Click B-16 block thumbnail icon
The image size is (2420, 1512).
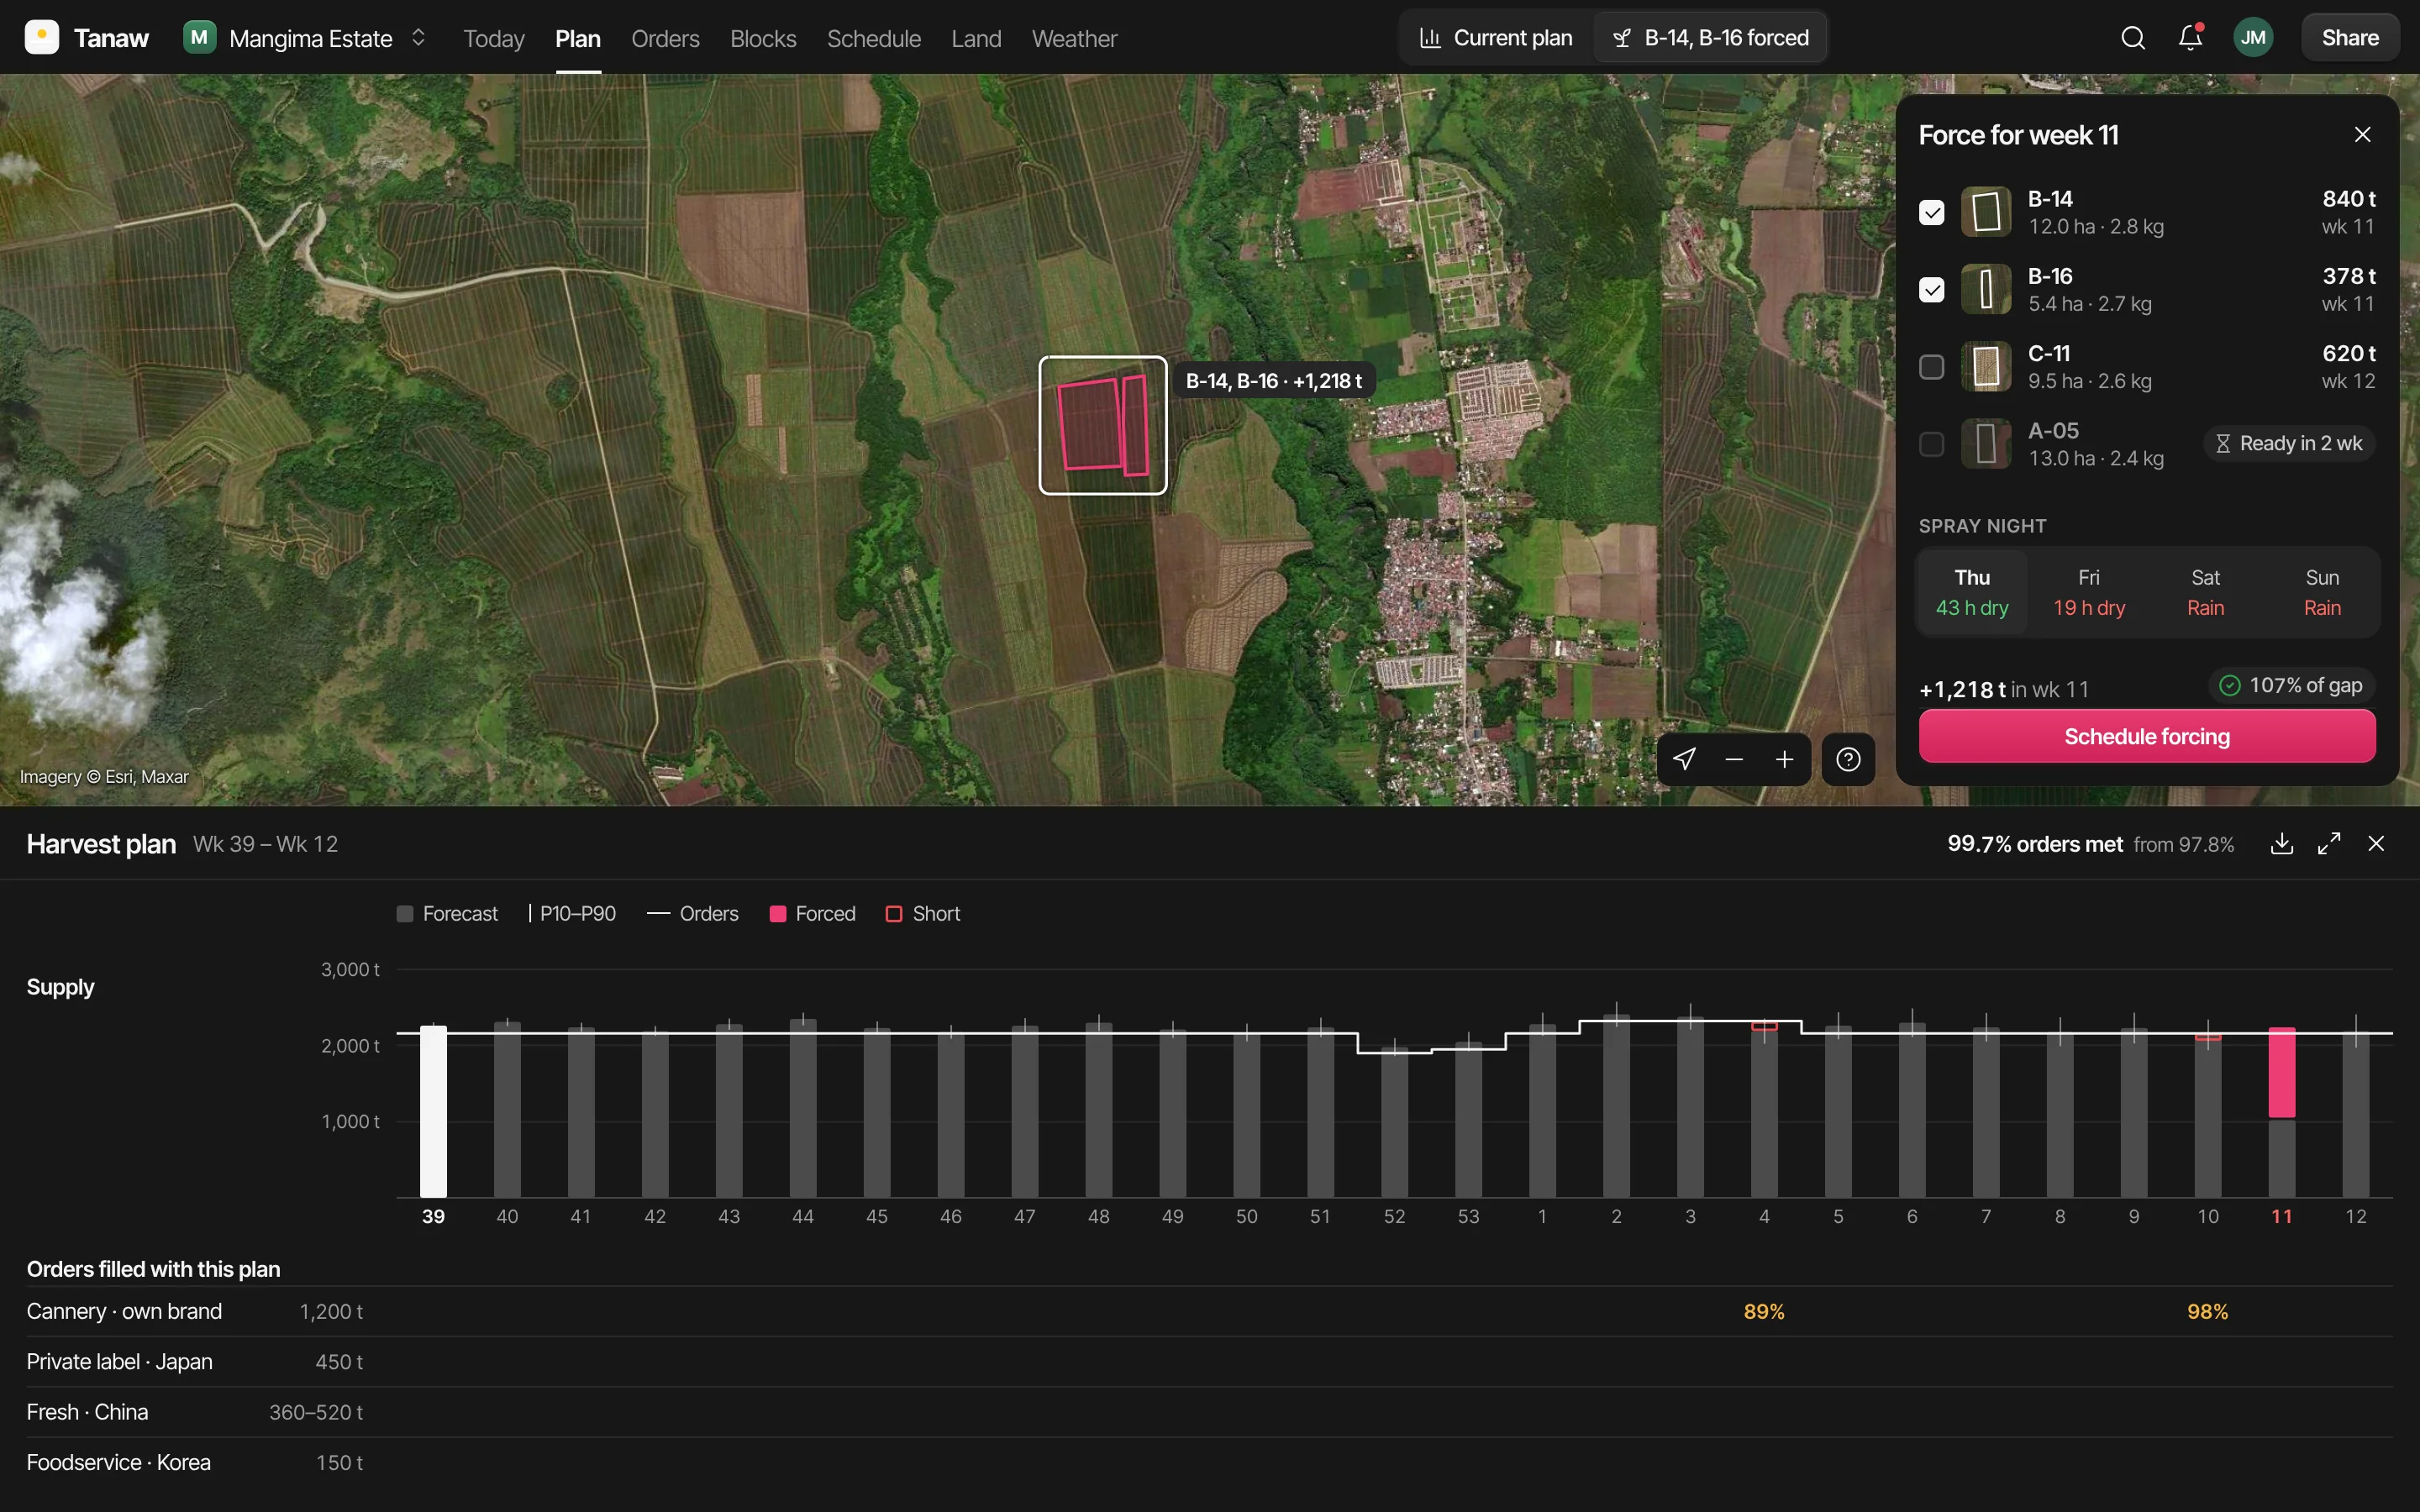[x=1986, y=289]
